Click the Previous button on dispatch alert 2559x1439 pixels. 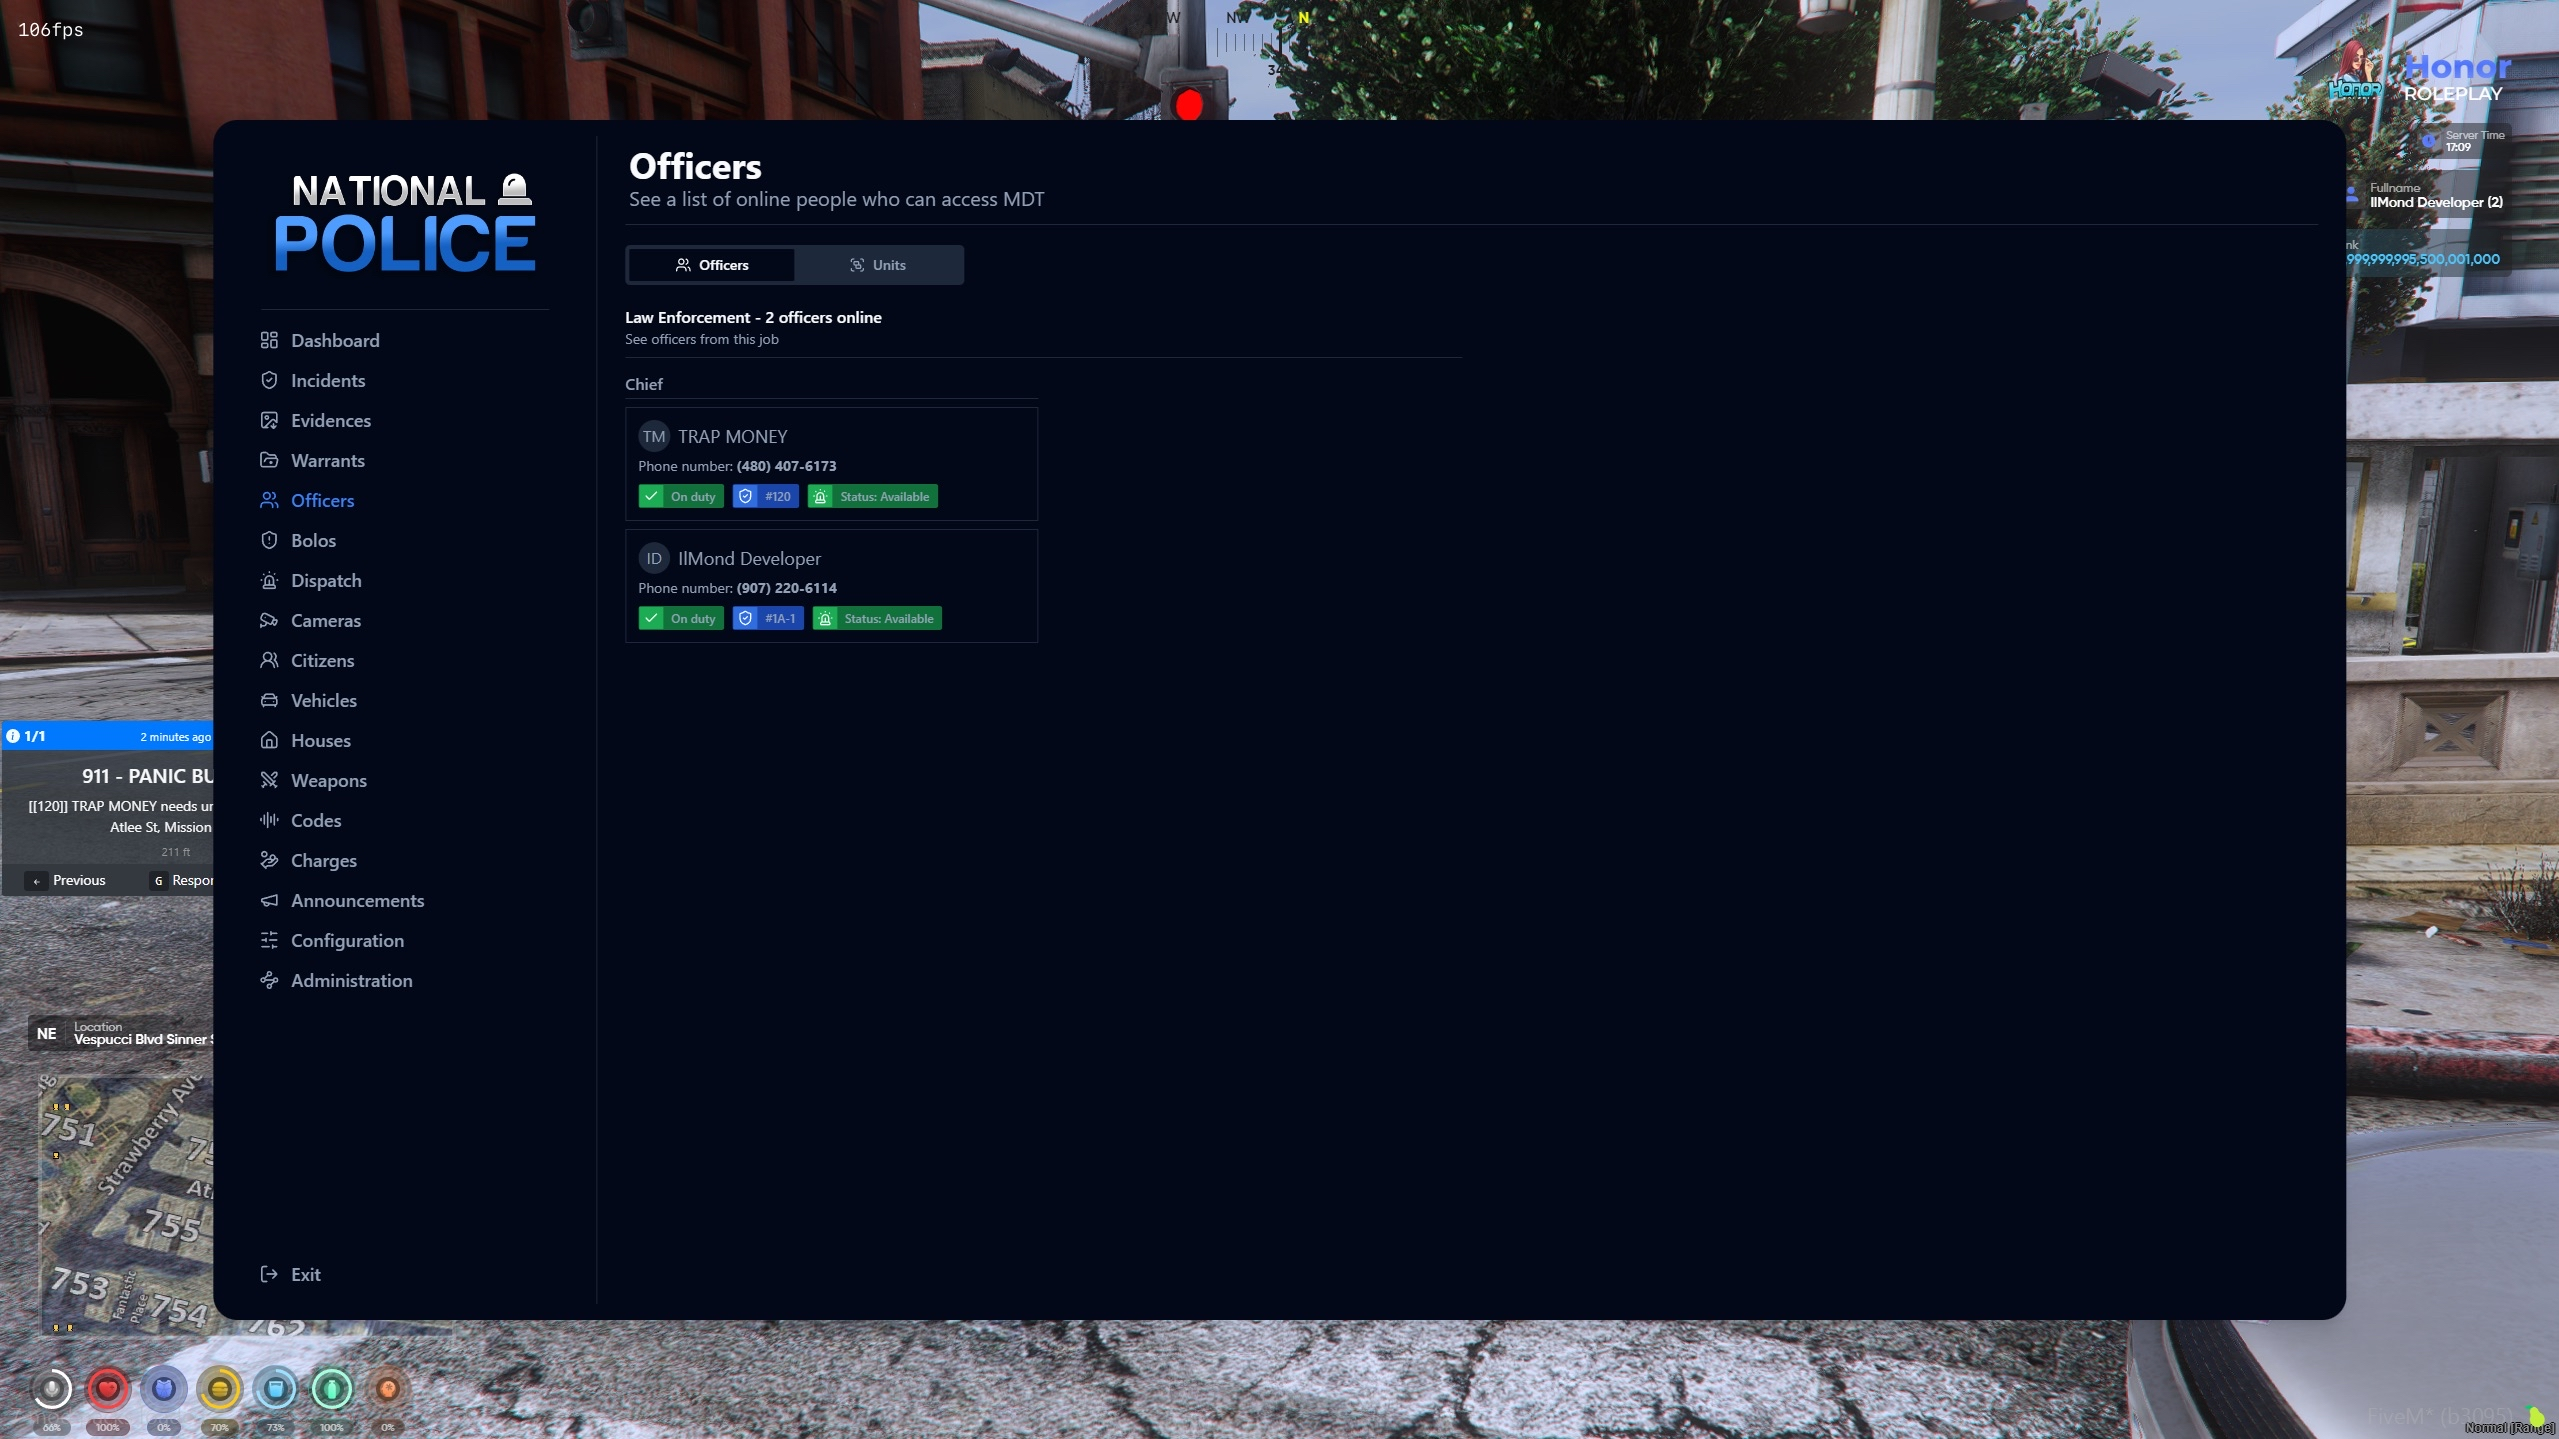point(67,880)
